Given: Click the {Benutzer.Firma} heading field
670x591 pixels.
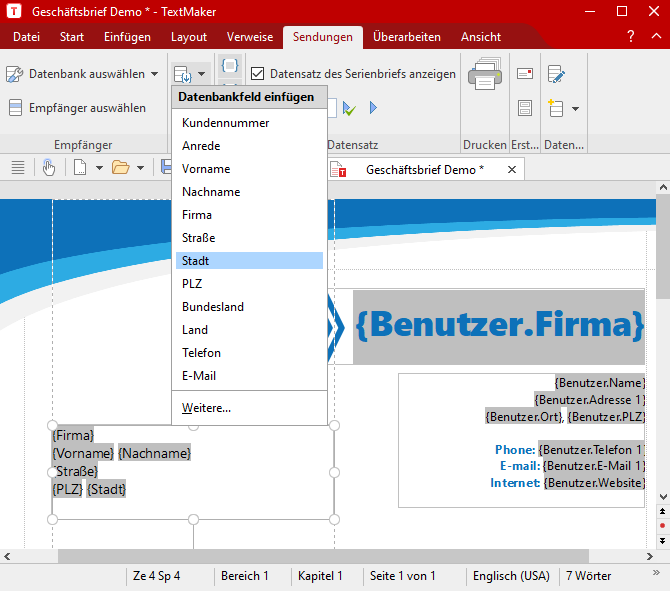Looking at the screenshot, I should pos(499,326).
